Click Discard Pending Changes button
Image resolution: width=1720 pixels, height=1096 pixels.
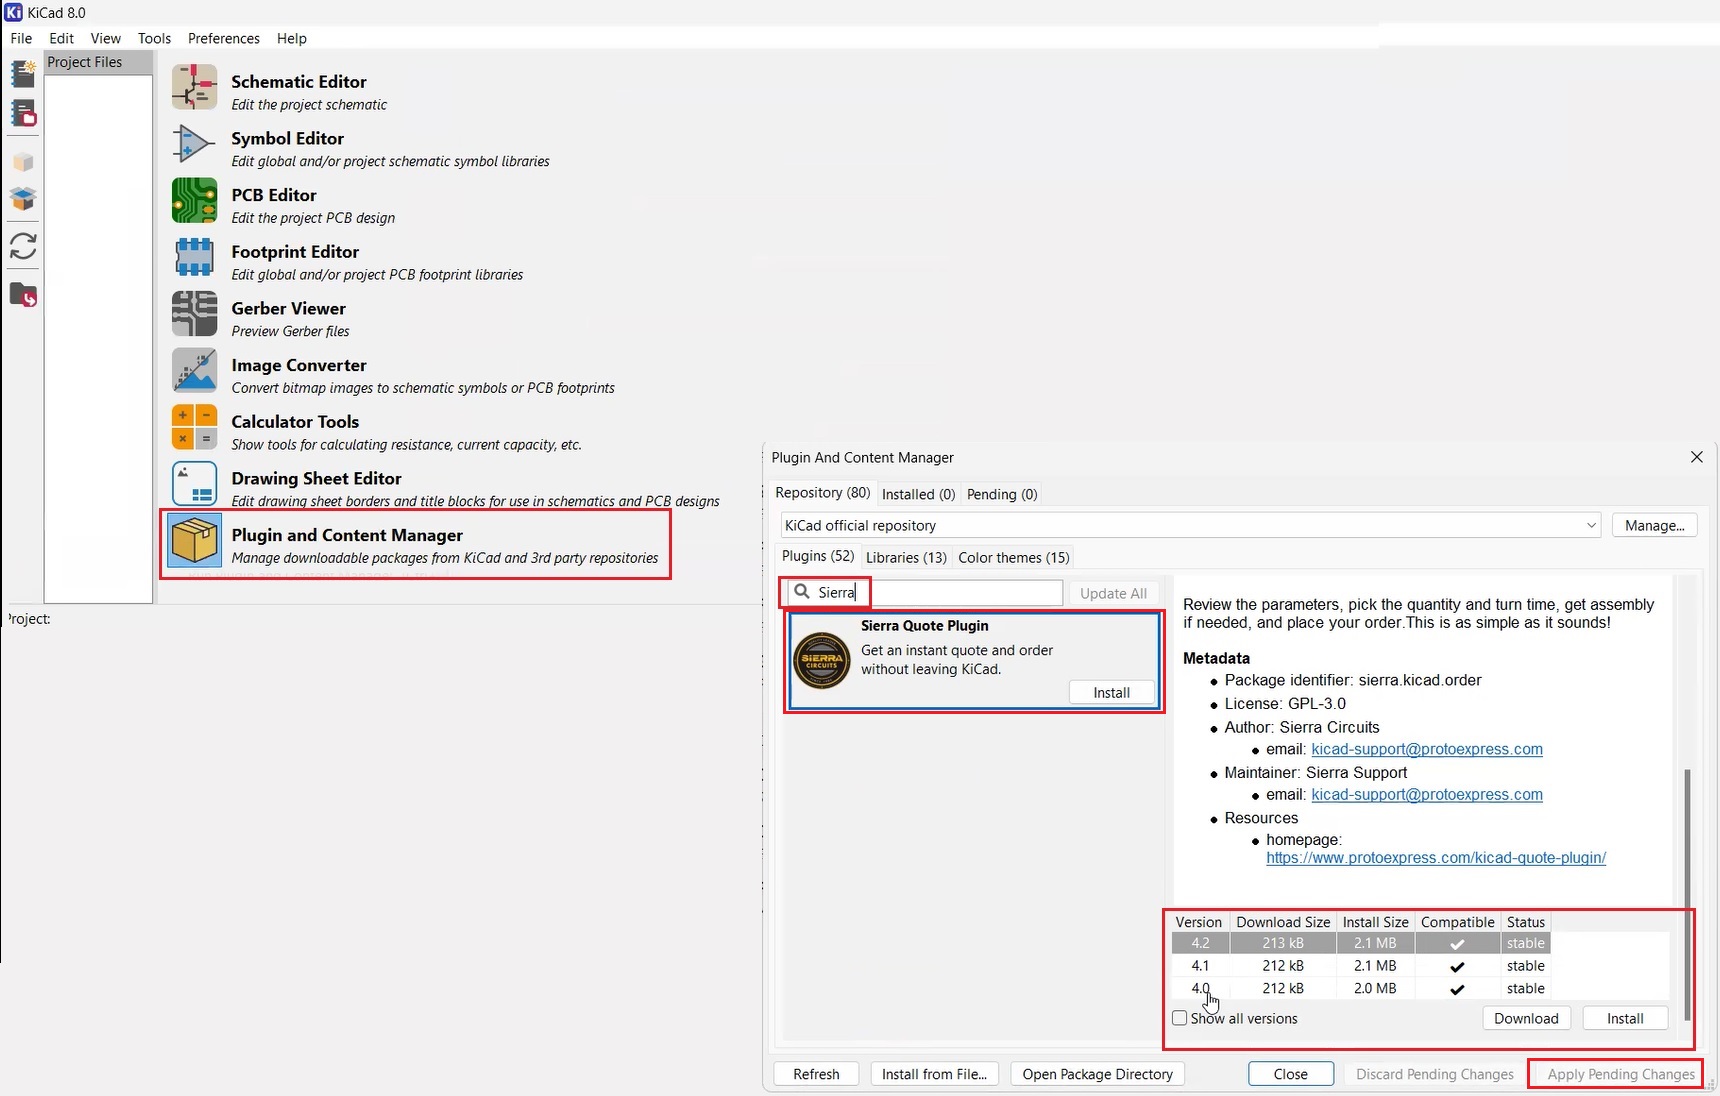click(x=1435, y=1074)
